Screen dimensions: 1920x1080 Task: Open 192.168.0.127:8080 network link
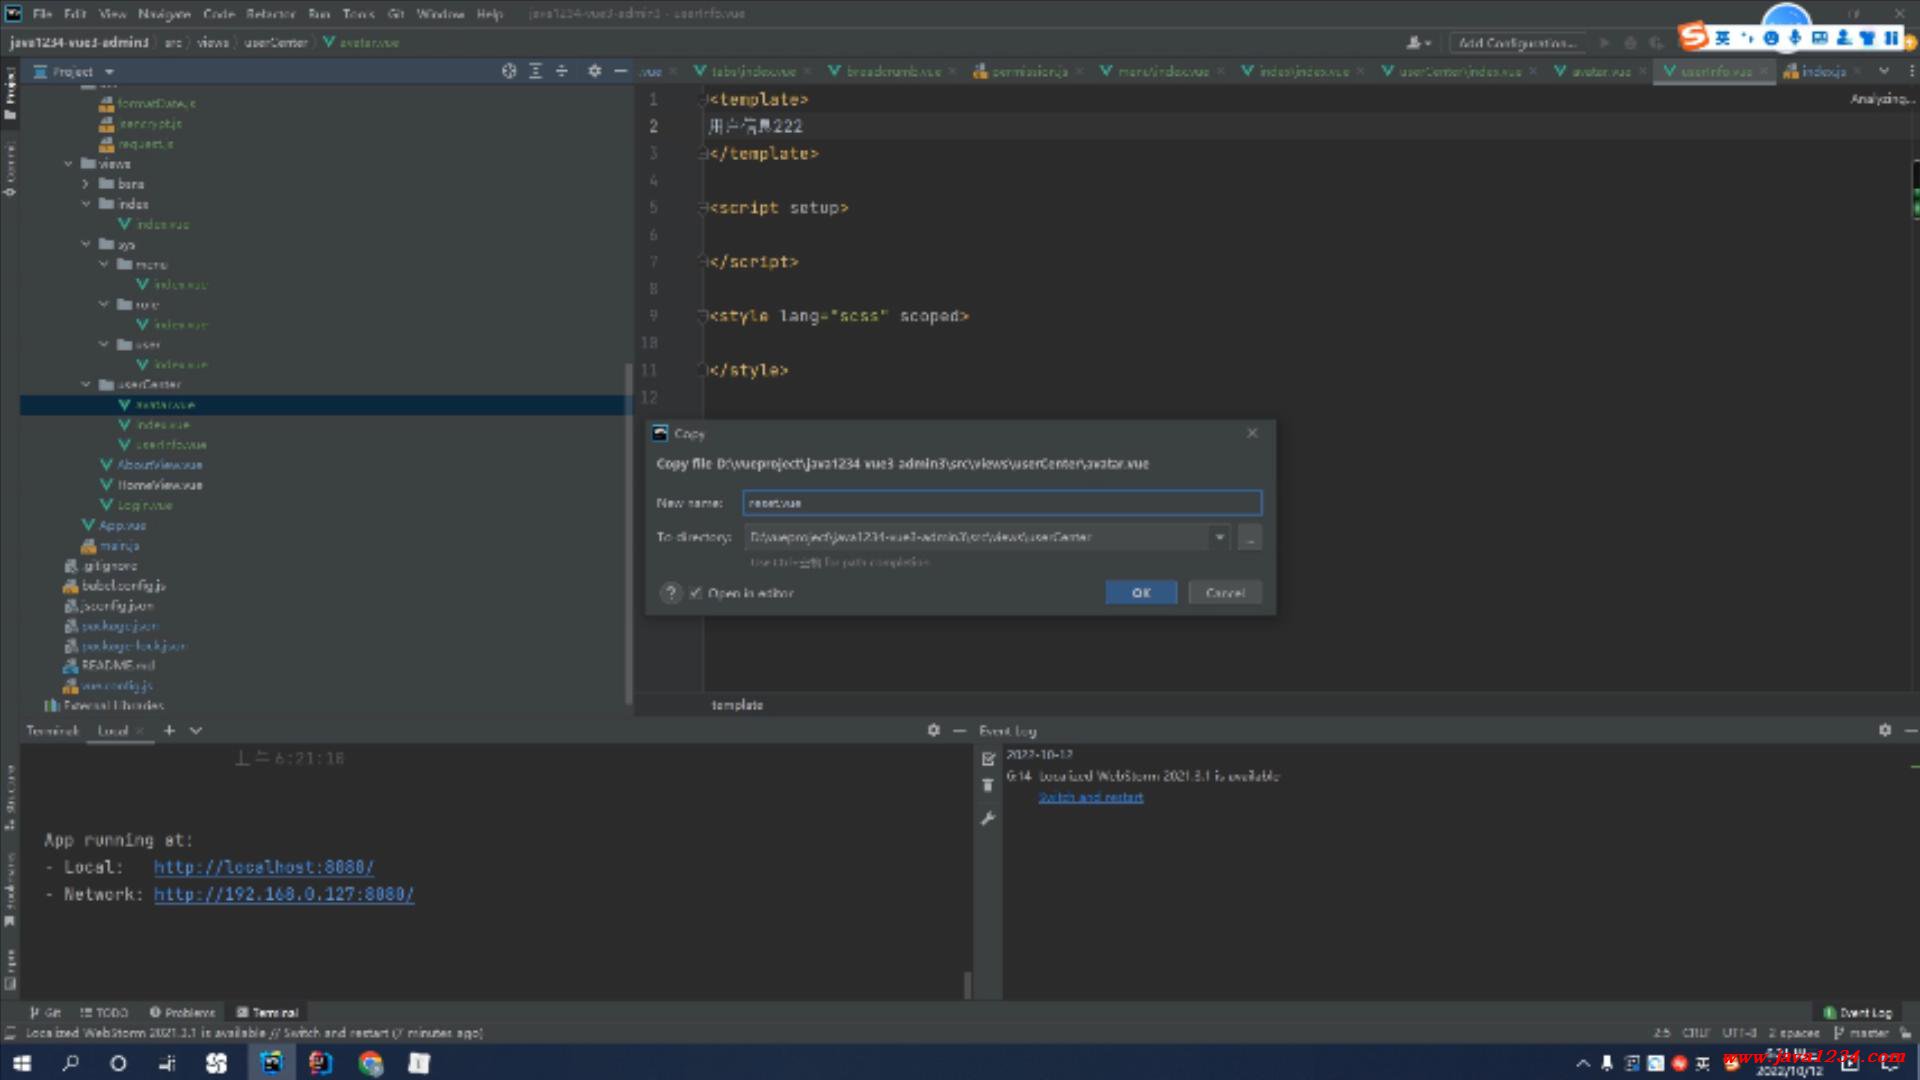point(284,894)
